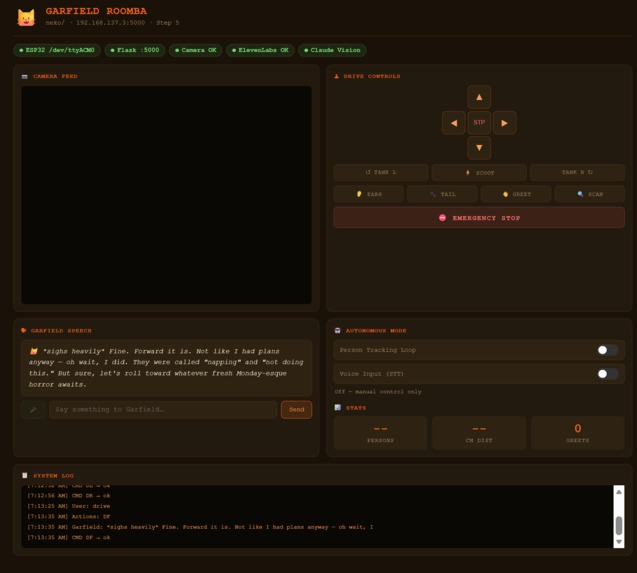
Task: Drive forward with the up arrow
Action: (479, 97)
